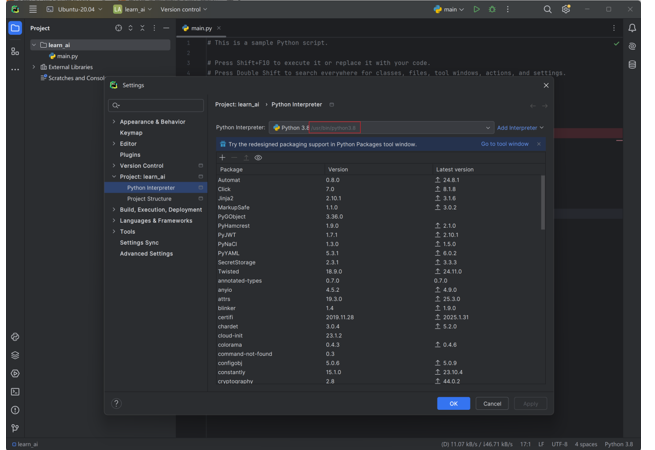The width and height of the screenshot is (655, 450).
Task: Toggle show early releases eye icon
Action: coord(258,158)
